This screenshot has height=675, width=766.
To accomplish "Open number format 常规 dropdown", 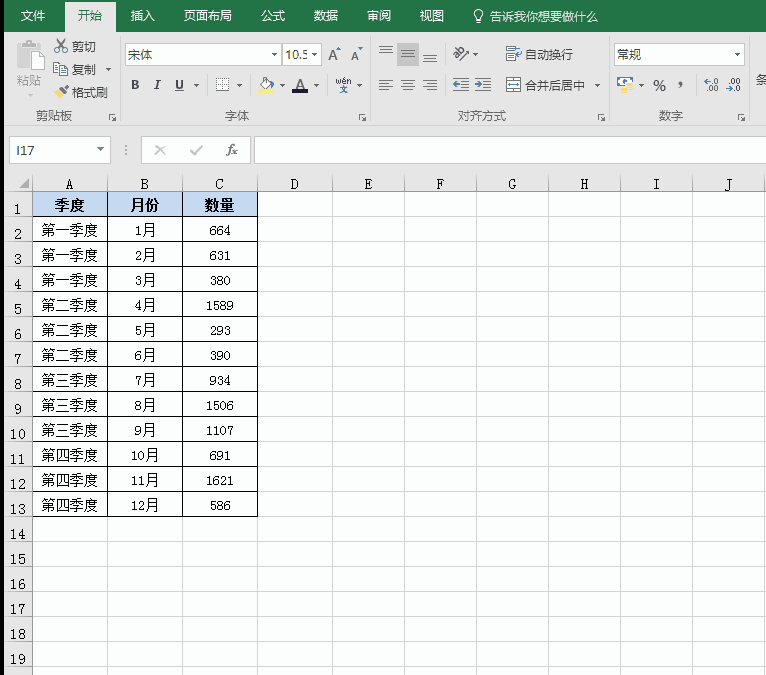I will point(737,55).
